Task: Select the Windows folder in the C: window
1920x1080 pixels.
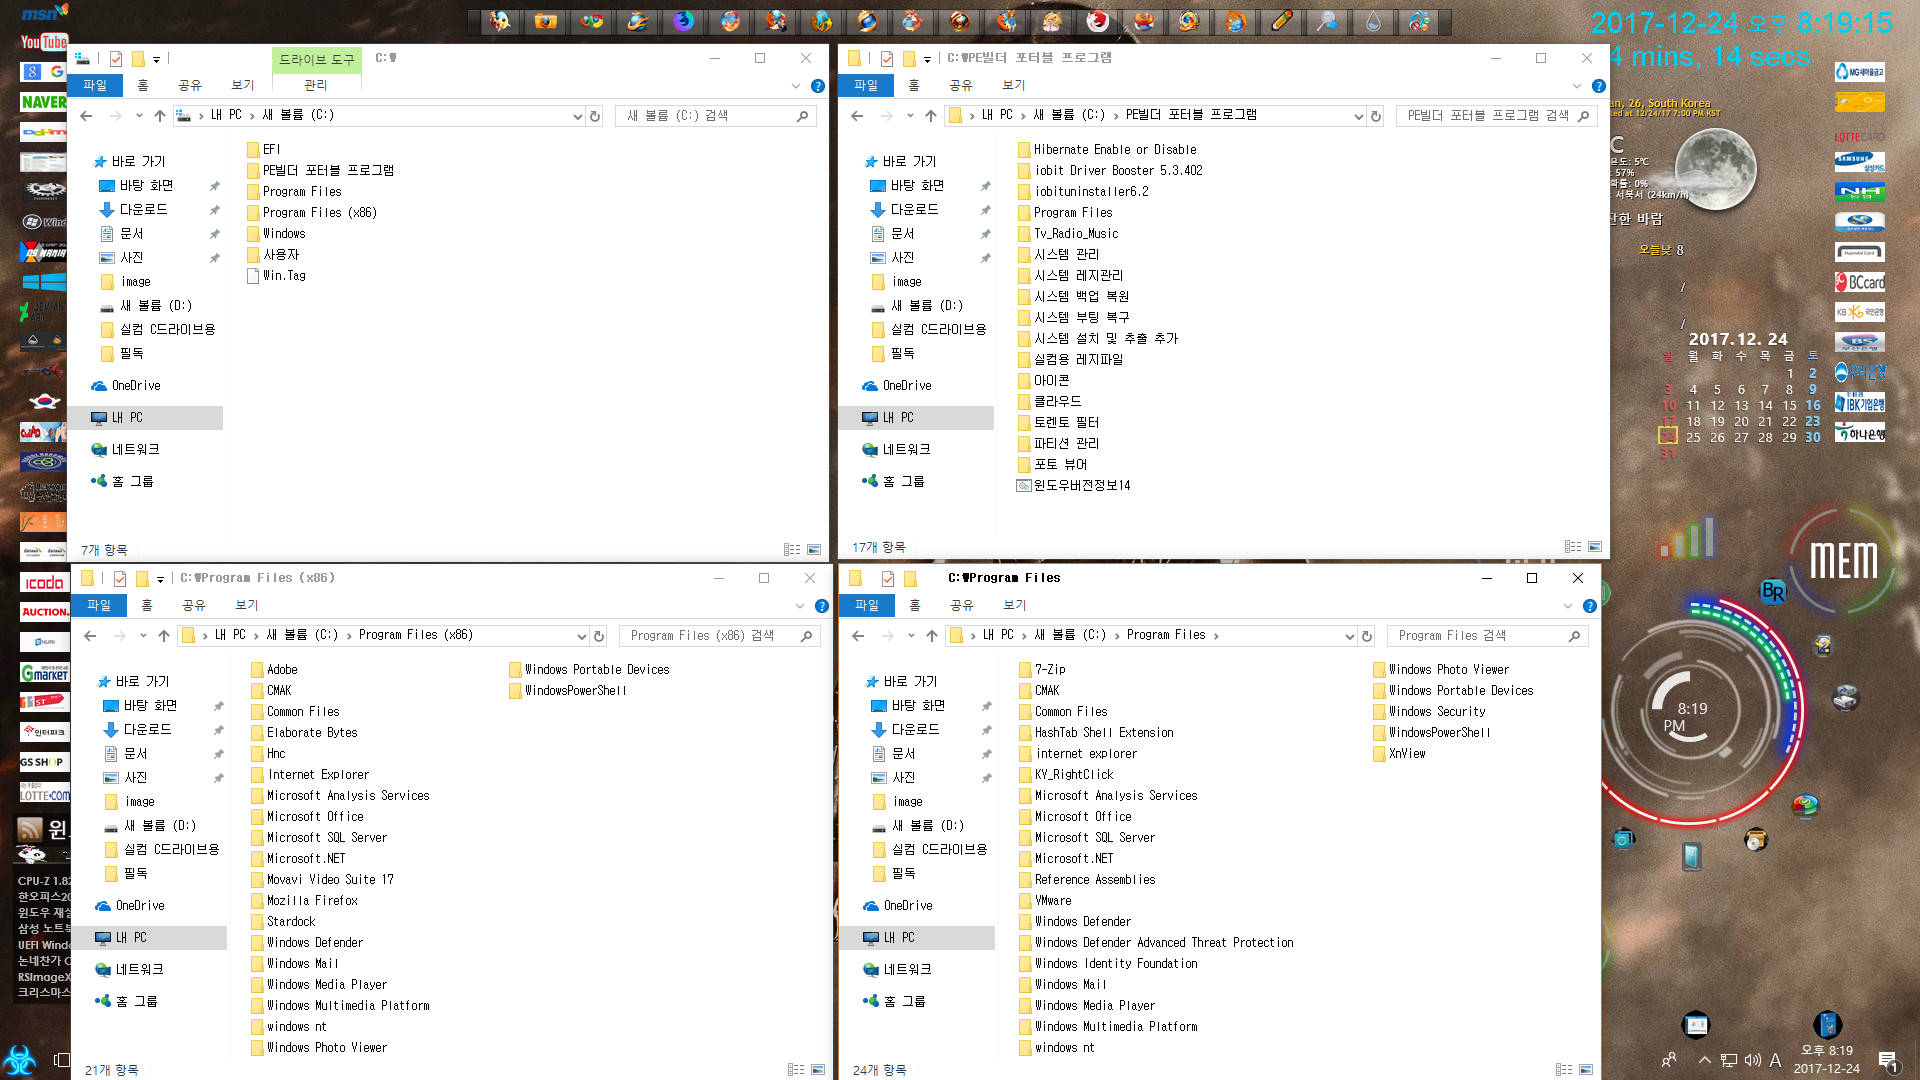Action: click(284, 234)
